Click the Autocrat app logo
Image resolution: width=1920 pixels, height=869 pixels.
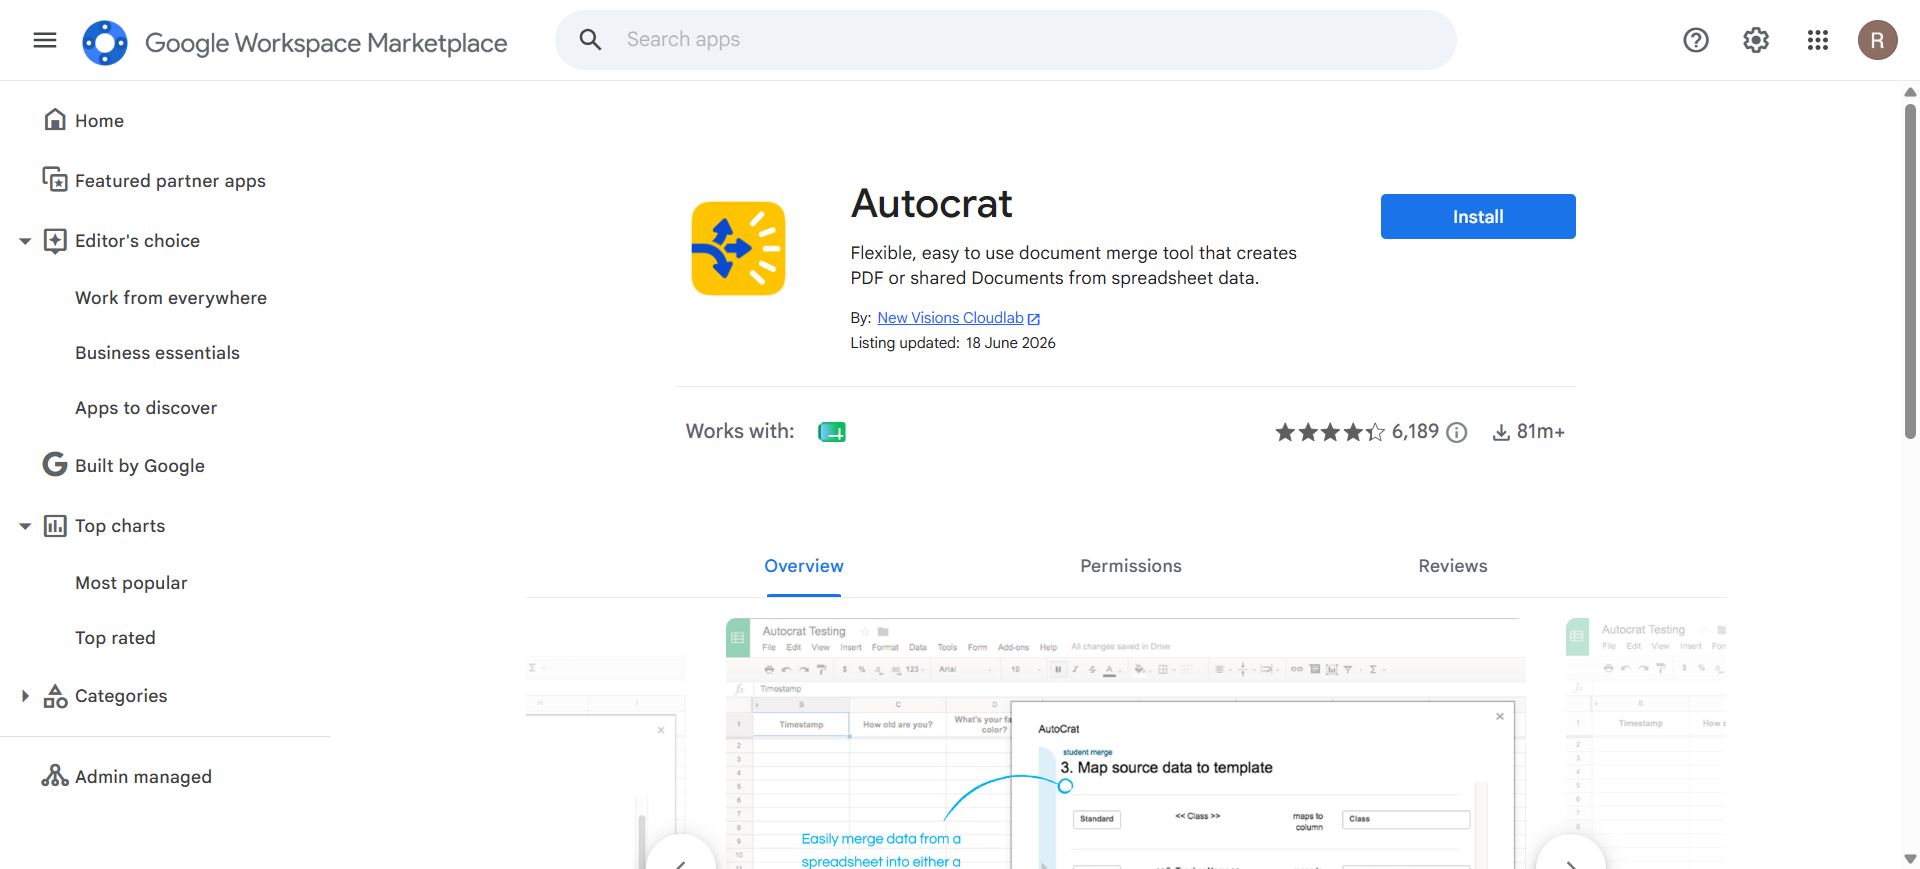pyautogui.click(x=738, y=249)
